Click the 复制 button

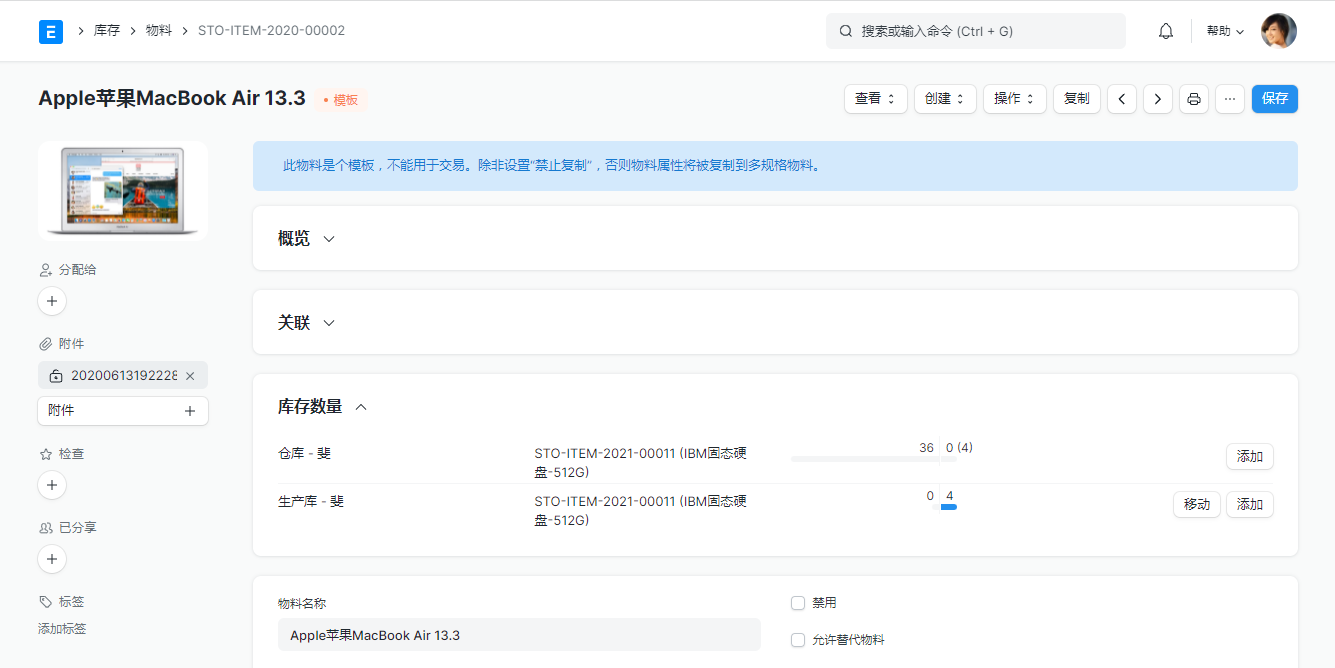click(1077, 99)
